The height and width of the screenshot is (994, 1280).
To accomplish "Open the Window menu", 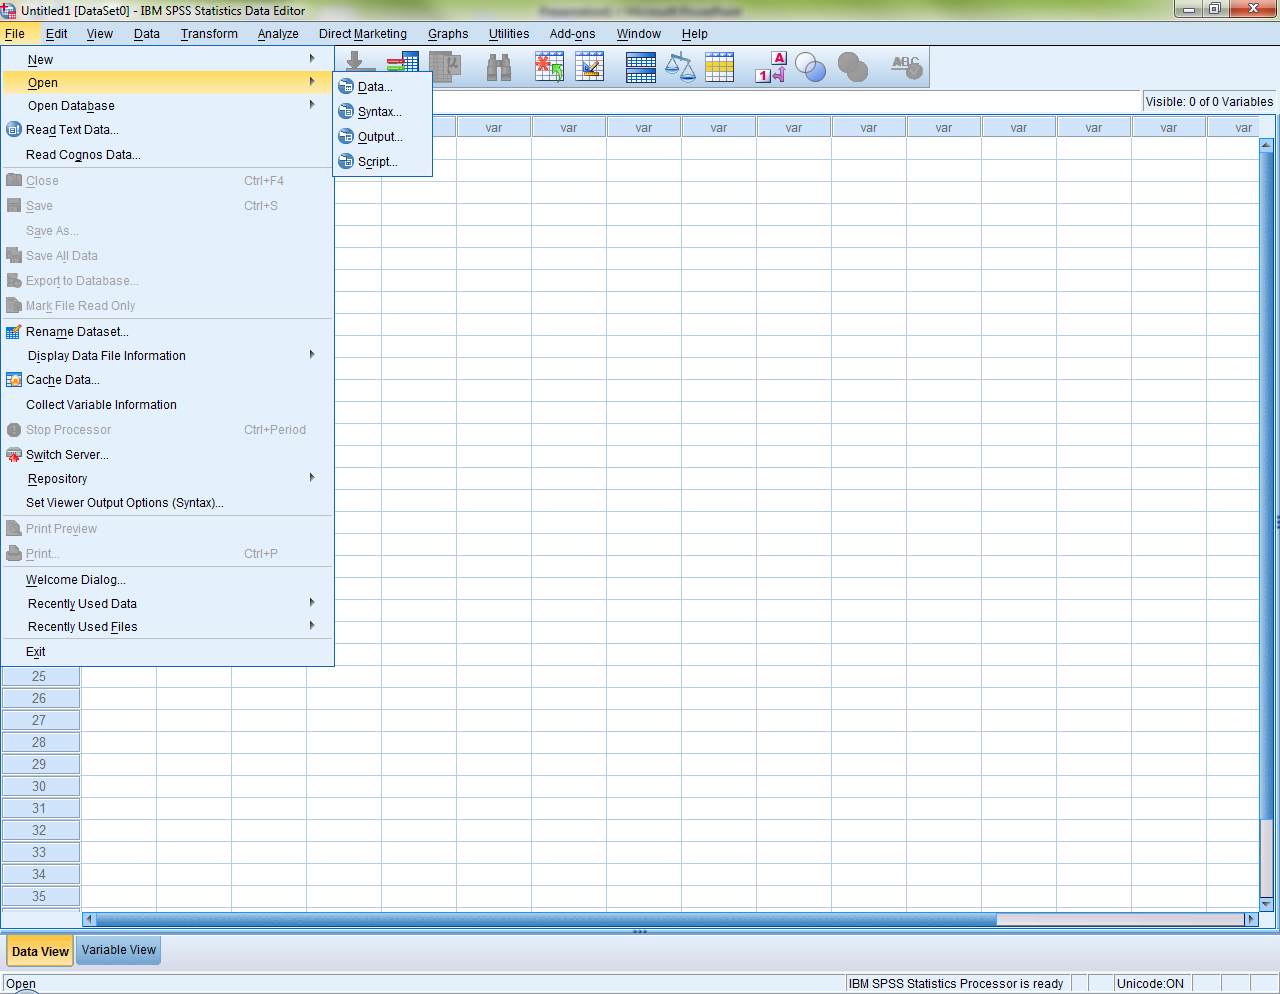I will (x=638, y=34).
